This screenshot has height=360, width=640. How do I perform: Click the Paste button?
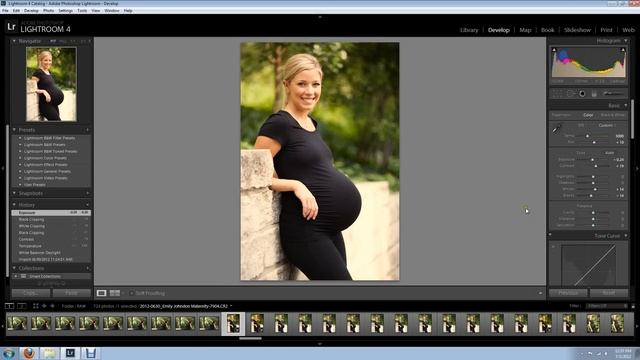click(x=71, y=293)
